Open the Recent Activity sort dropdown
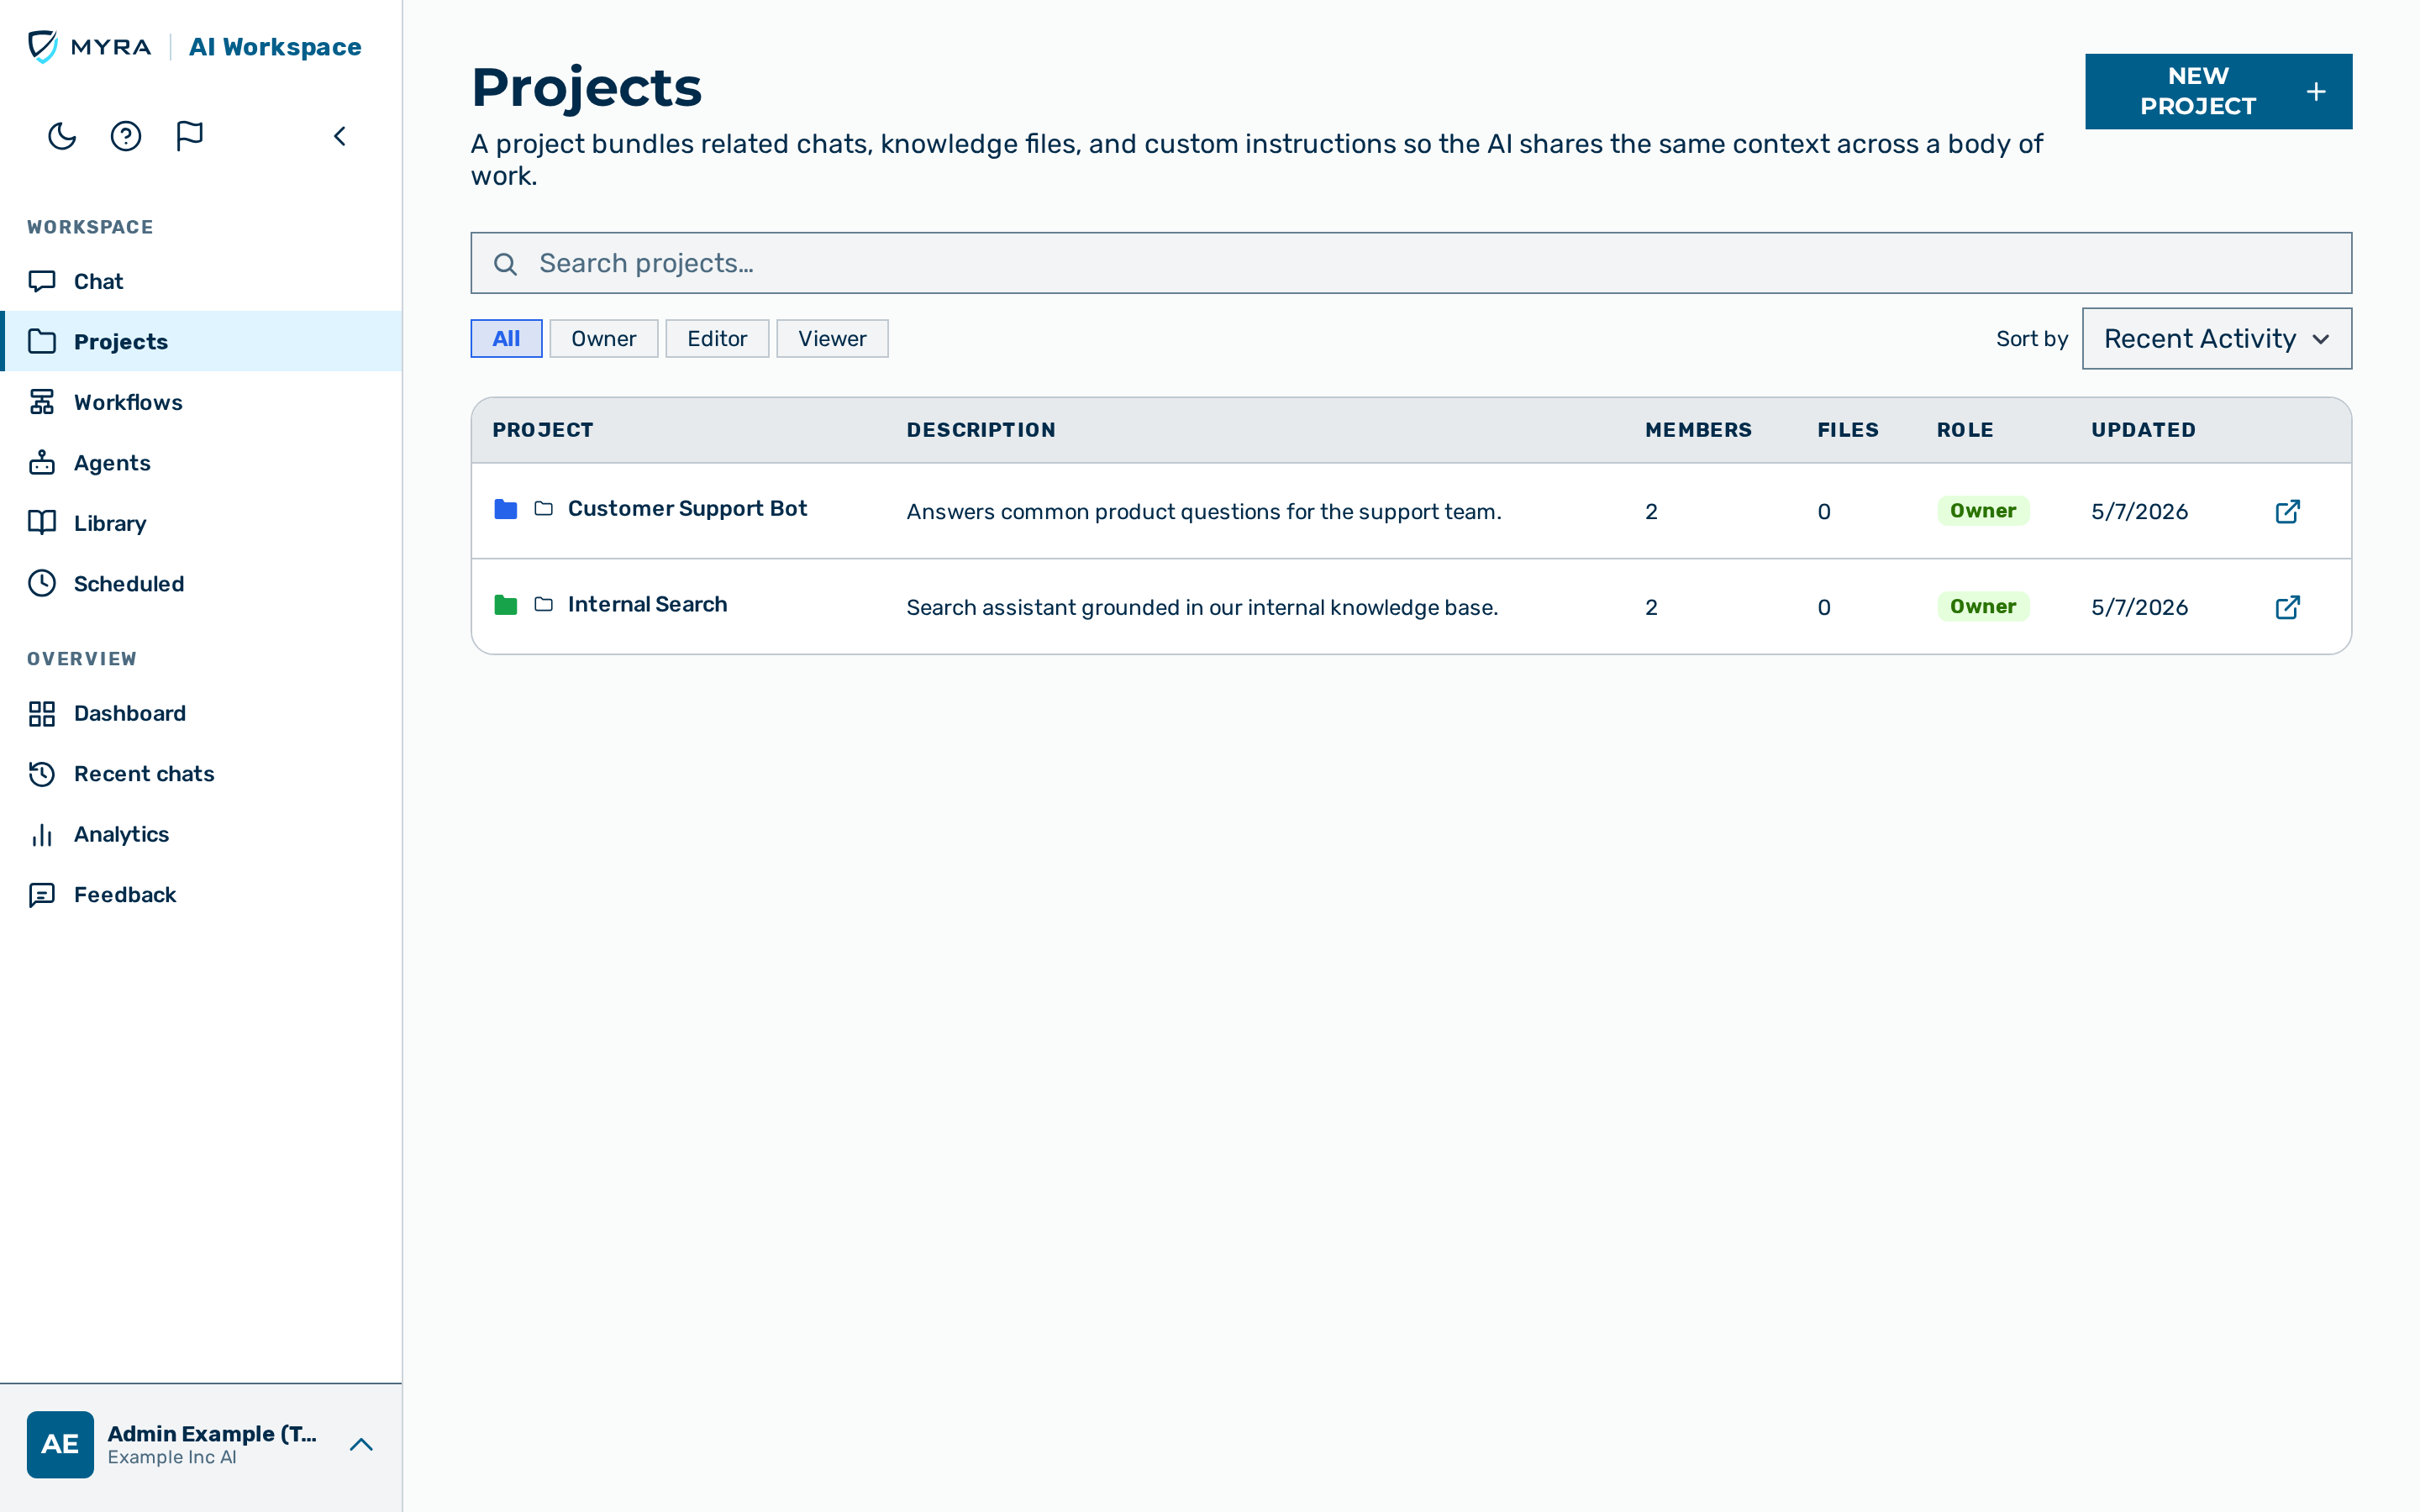This screenshot has width=2420, height=1512. click(2217, 339)
